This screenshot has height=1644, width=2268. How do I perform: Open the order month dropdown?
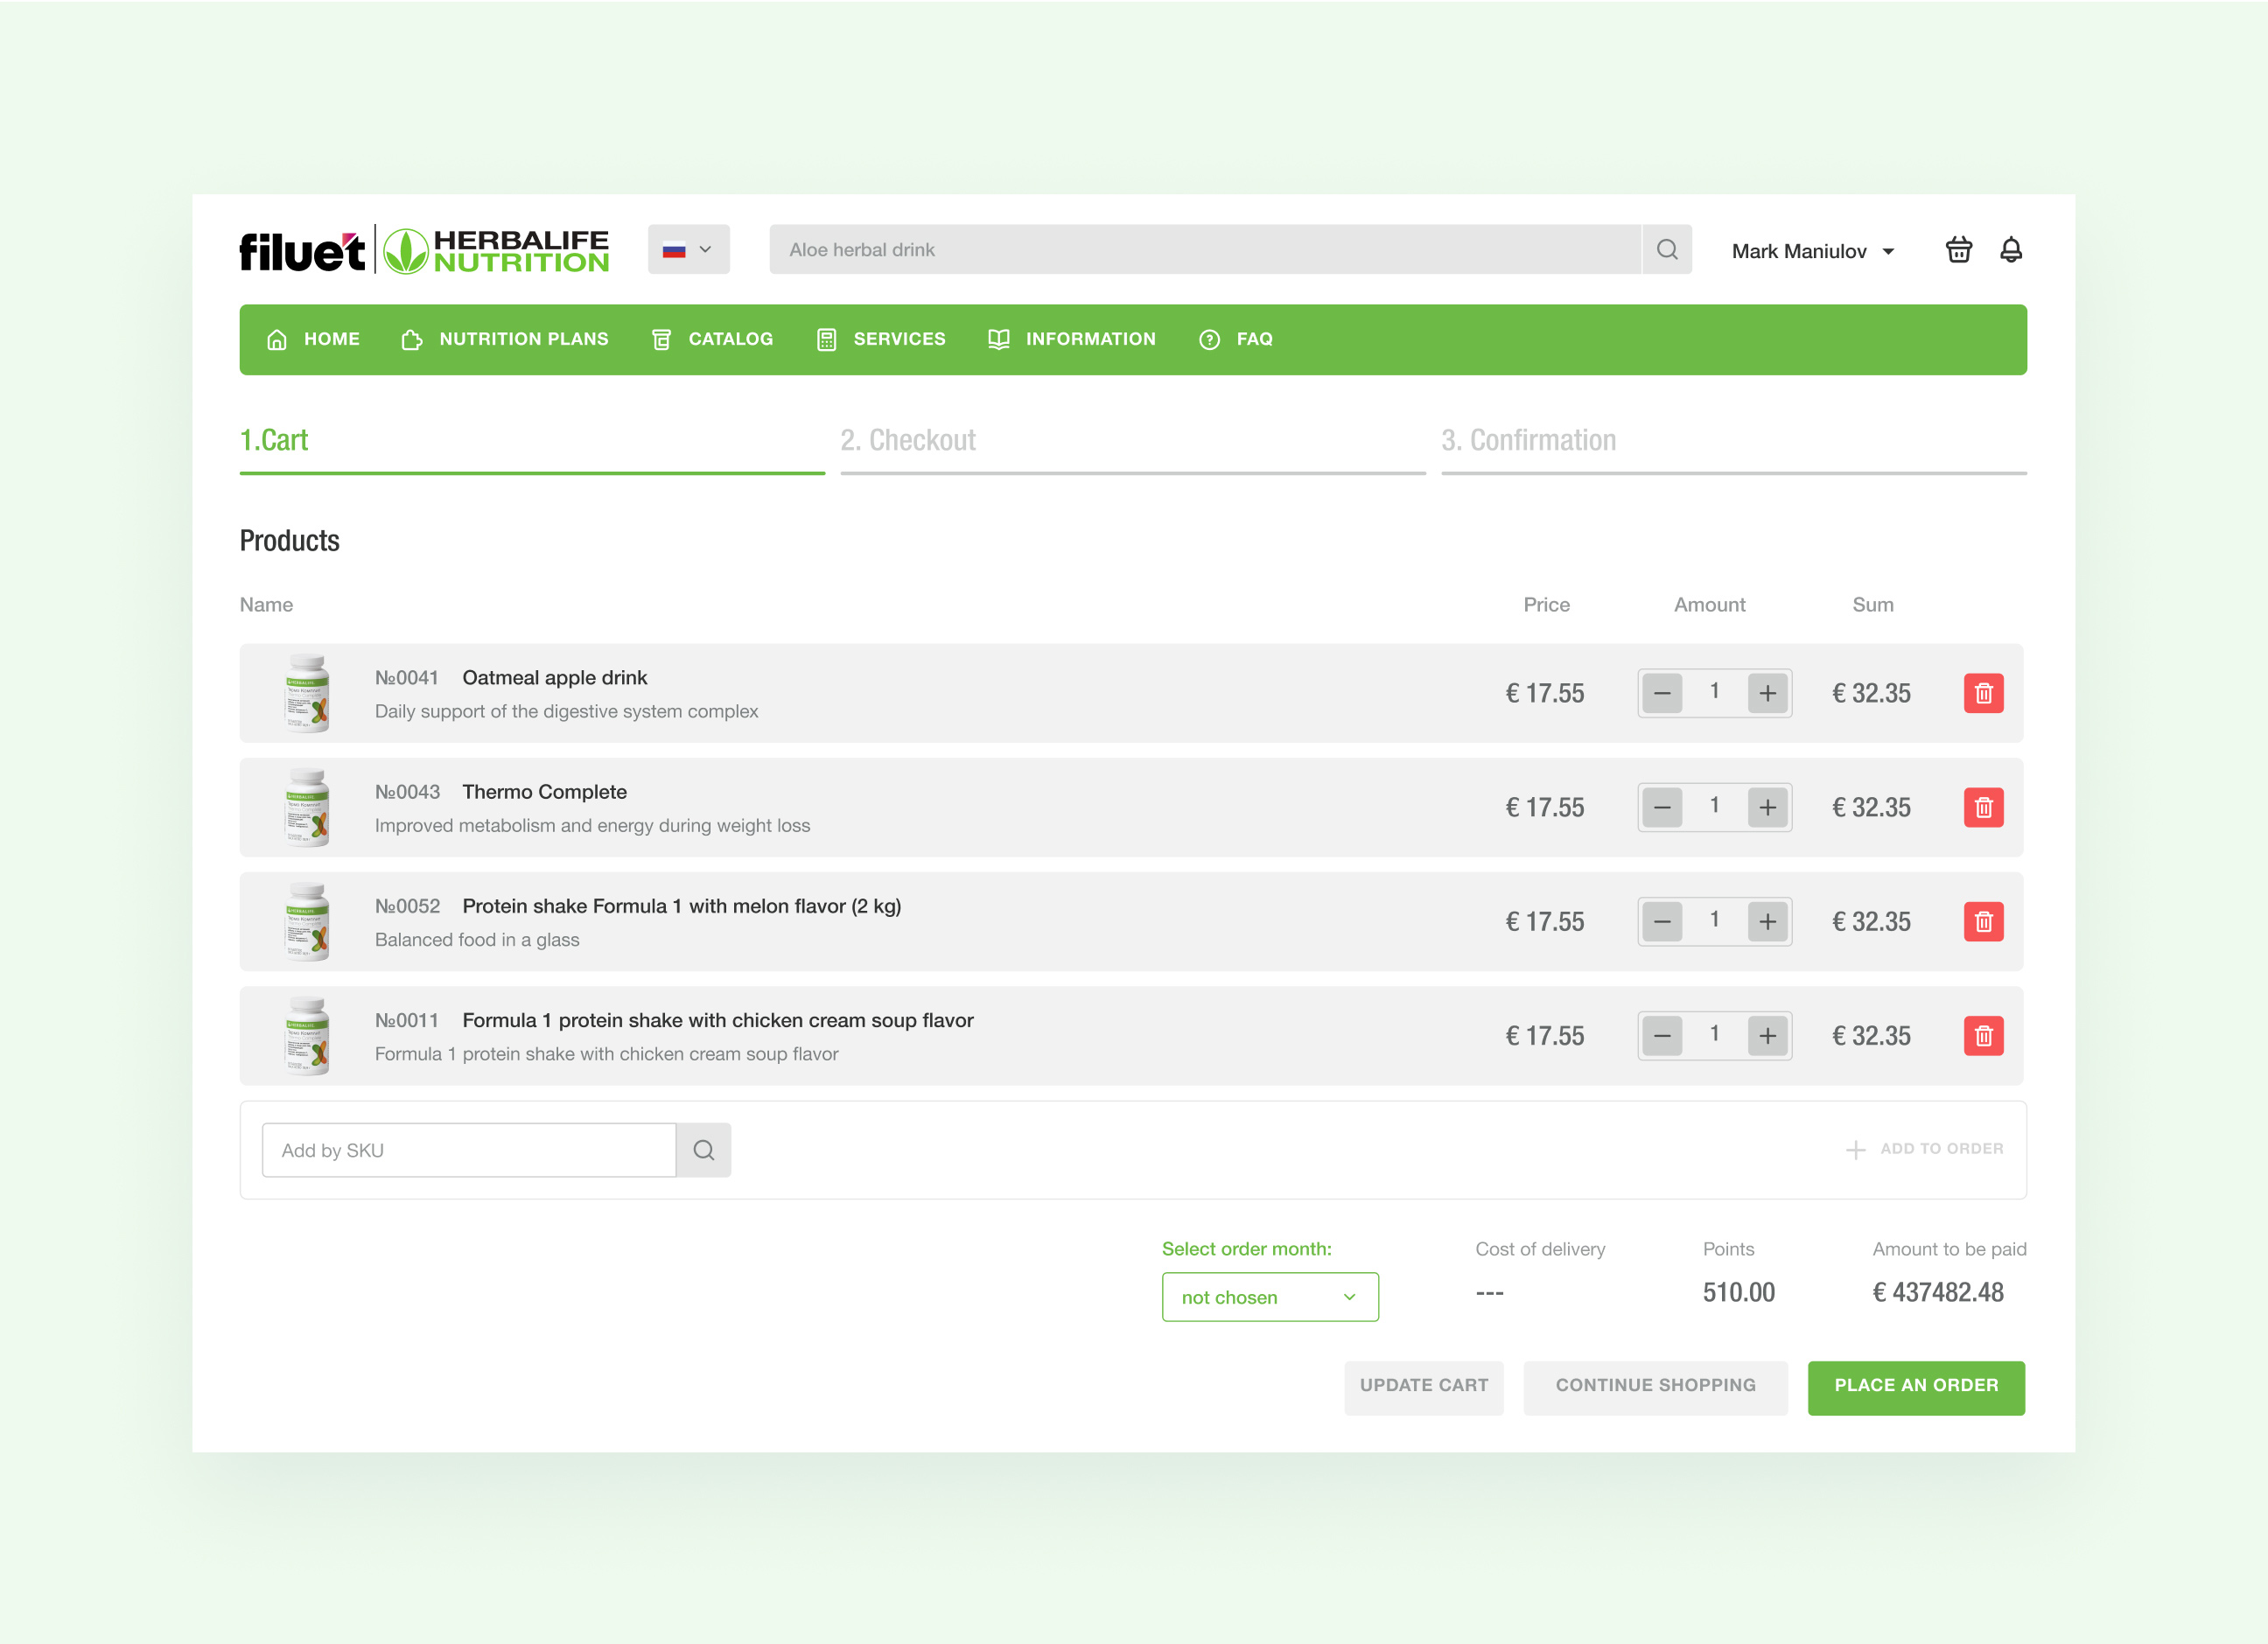pos(1269,1297)
